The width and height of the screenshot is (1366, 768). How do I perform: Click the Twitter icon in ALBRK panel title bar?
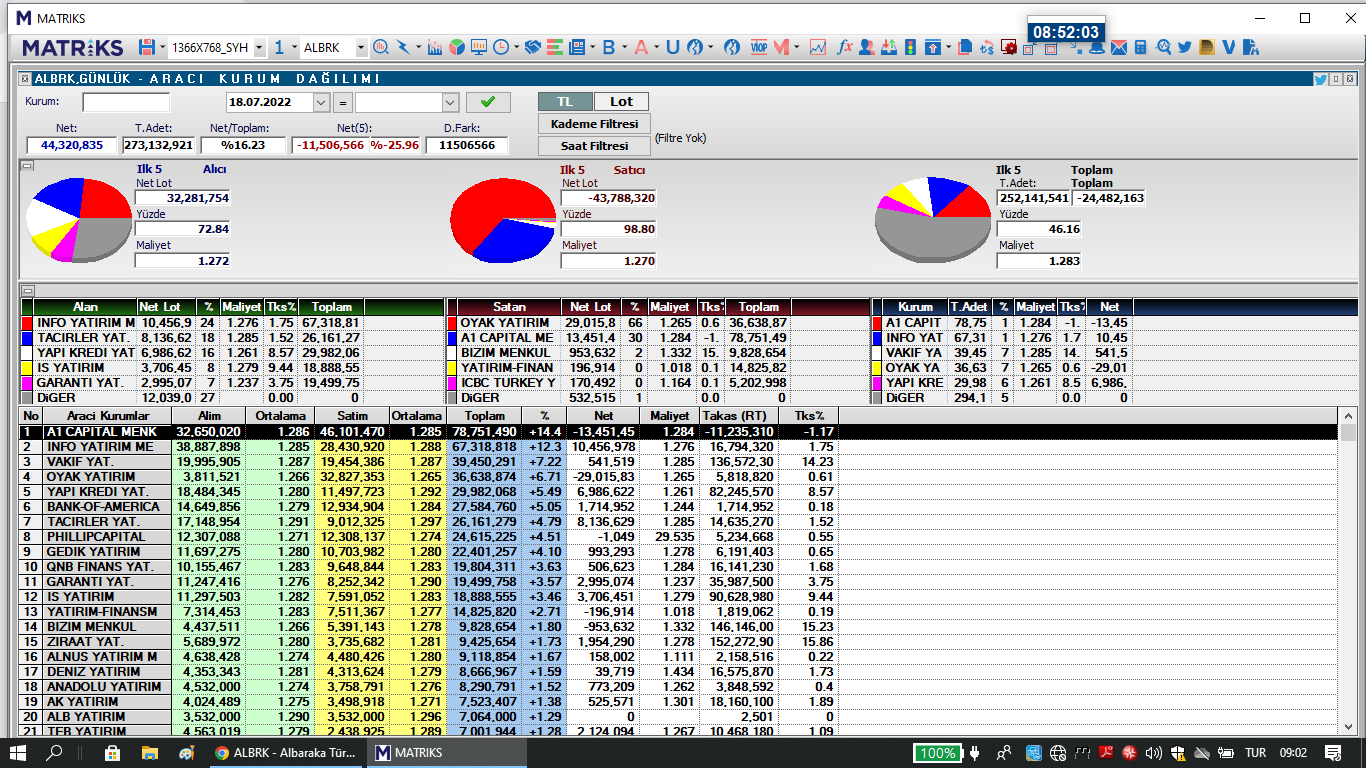[x=1320, y=79]
